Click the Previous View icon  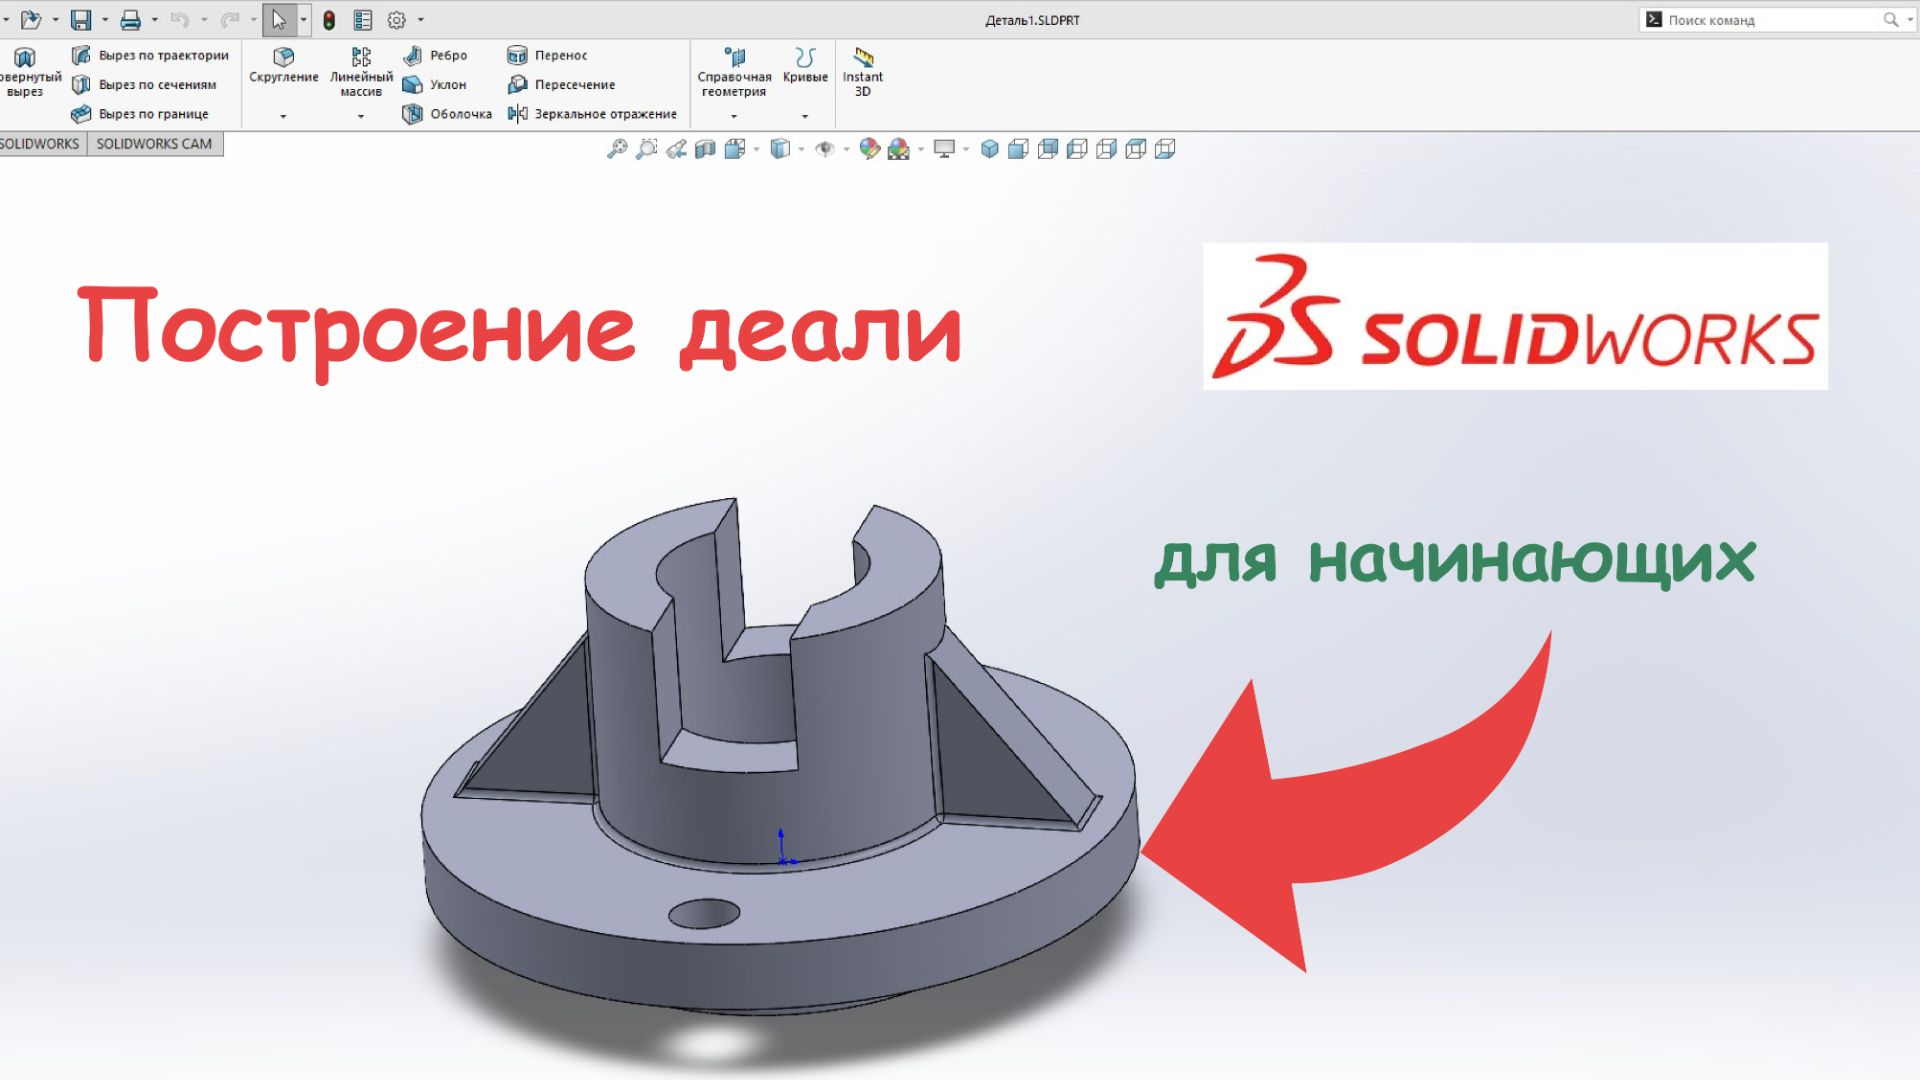click(676, 149)
